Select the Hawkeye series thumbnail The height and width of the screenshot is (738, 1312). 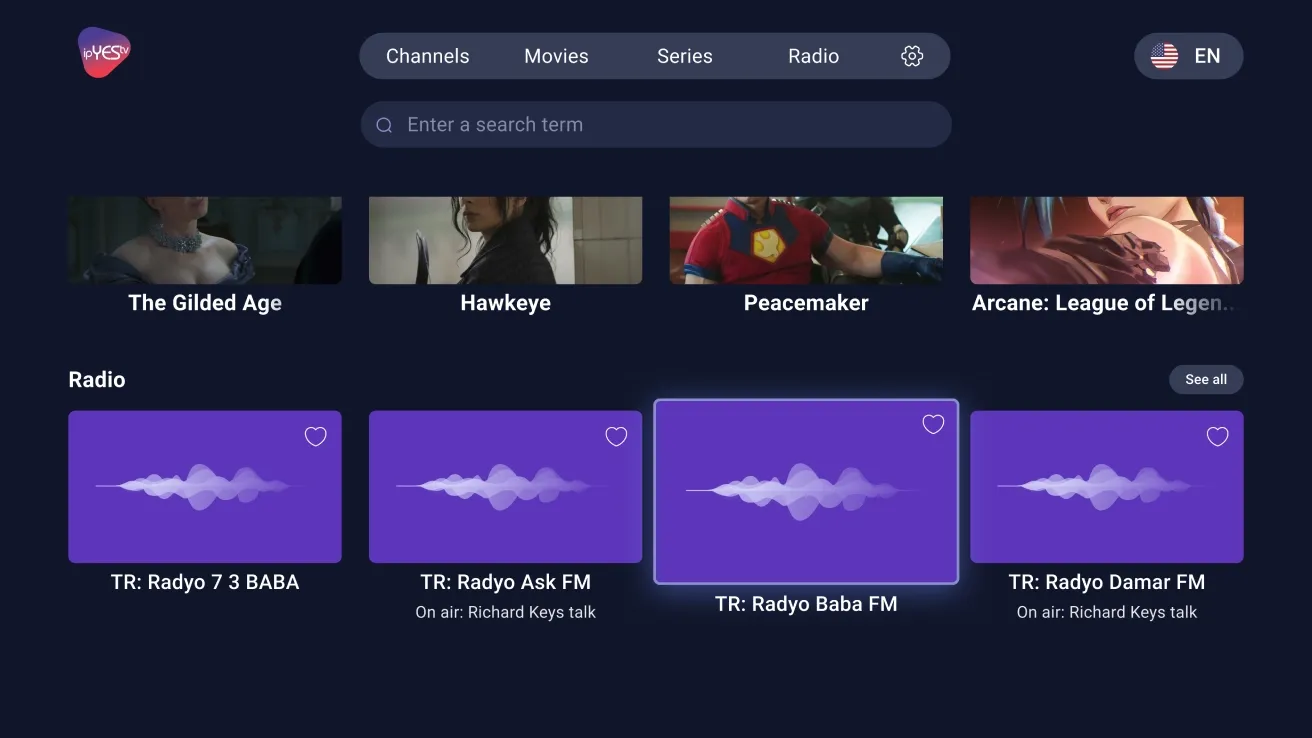(506, 240)
